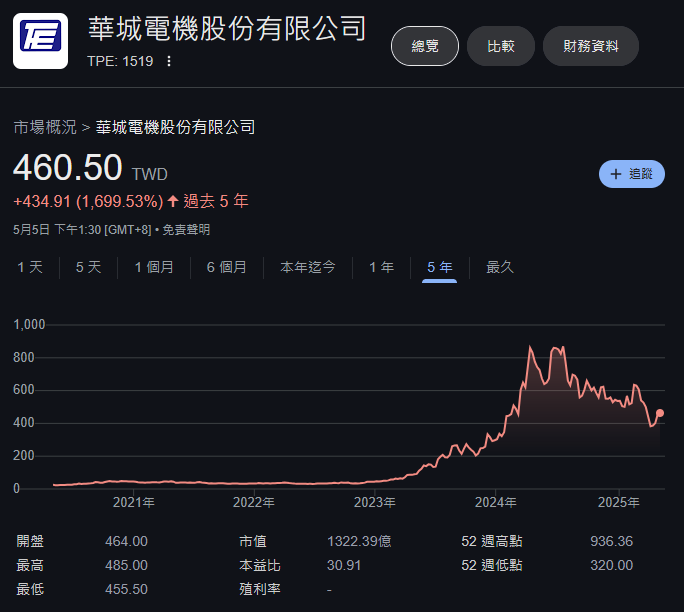Select the 1 個月 time range
The image size is (684, 612).
154,267
